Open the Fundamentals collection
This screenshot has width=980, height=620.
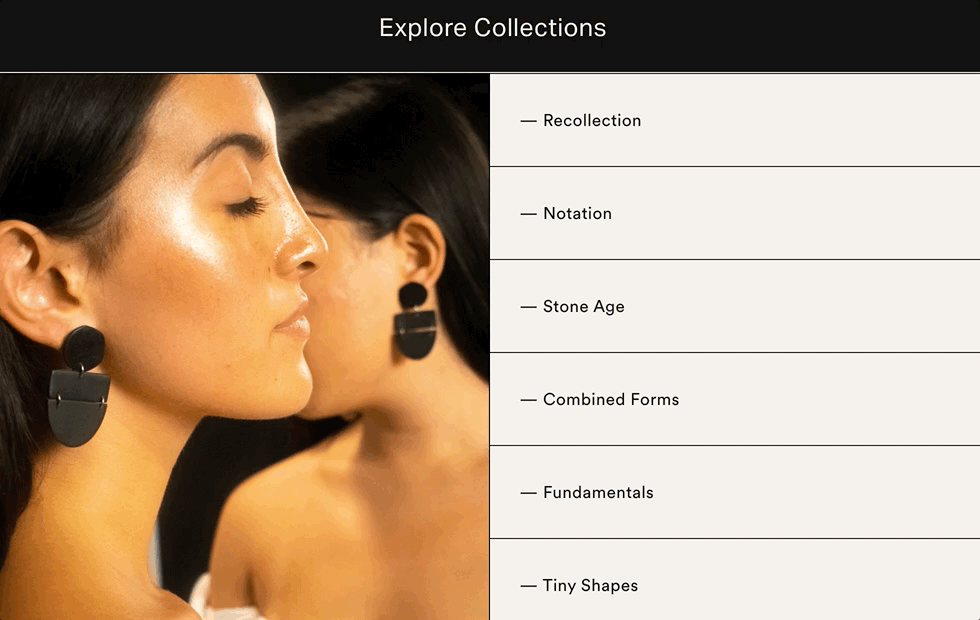pos(598,492)
